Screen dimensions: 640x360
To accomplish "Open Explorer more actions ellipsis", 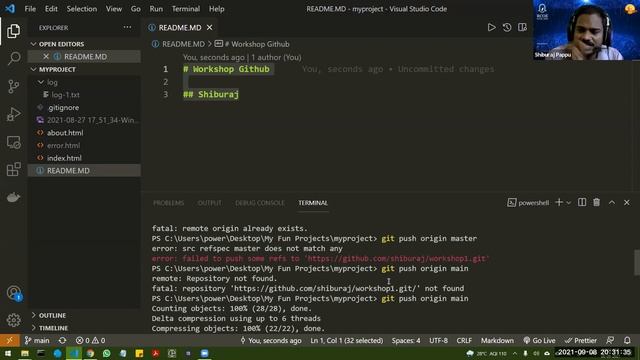I will 127,27.
